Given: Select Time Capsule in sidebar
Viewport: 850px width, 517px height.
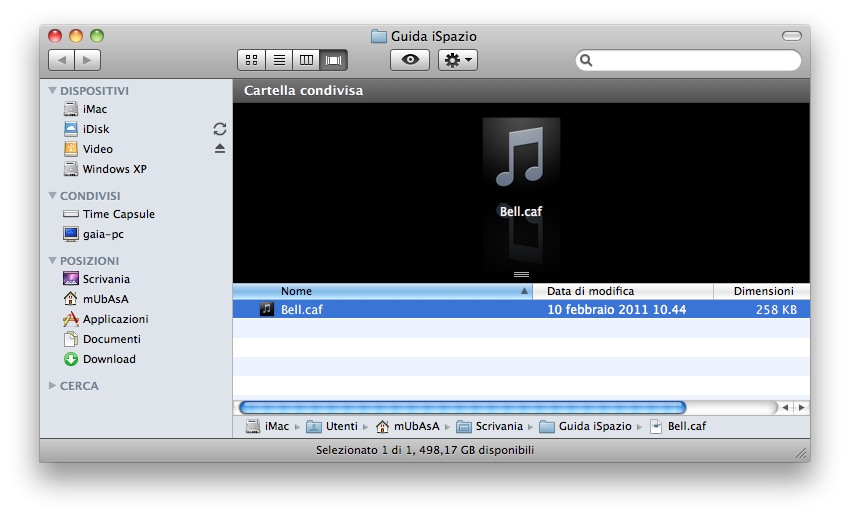Looking at the screenshot, I should tap(118, 214).
